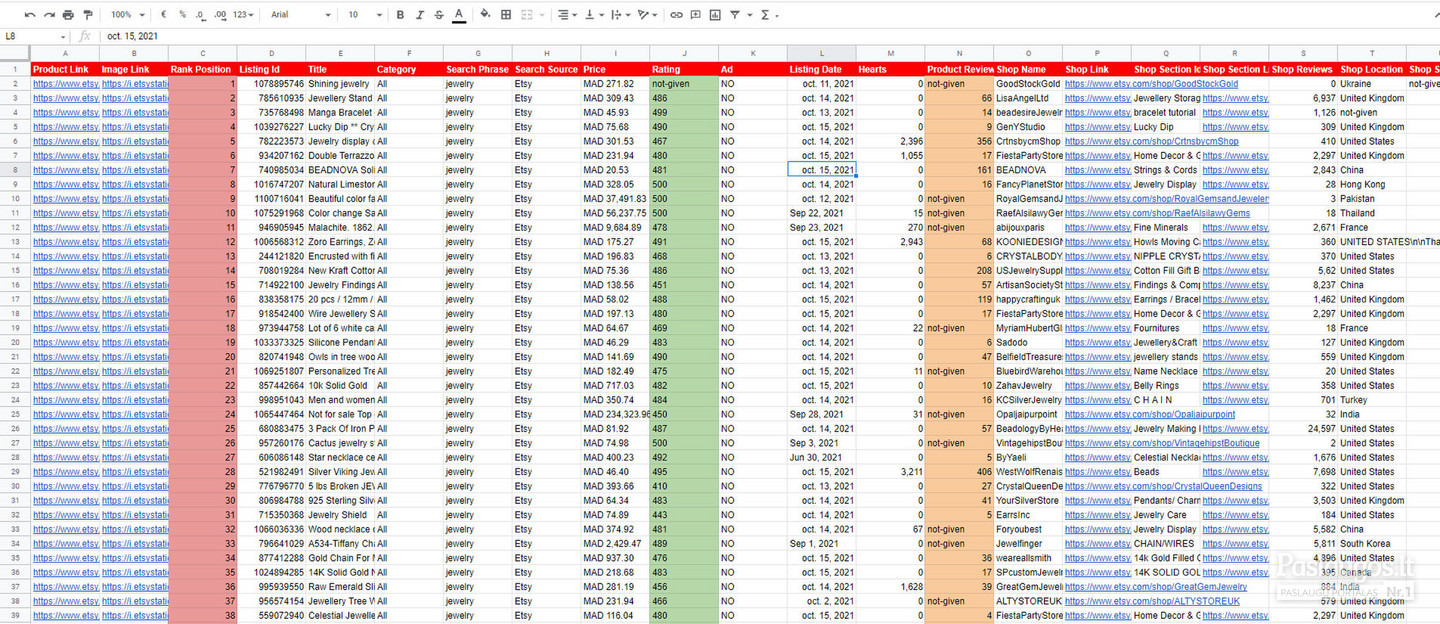
Task: Redo the last undone action
Action: coord(49,15)
